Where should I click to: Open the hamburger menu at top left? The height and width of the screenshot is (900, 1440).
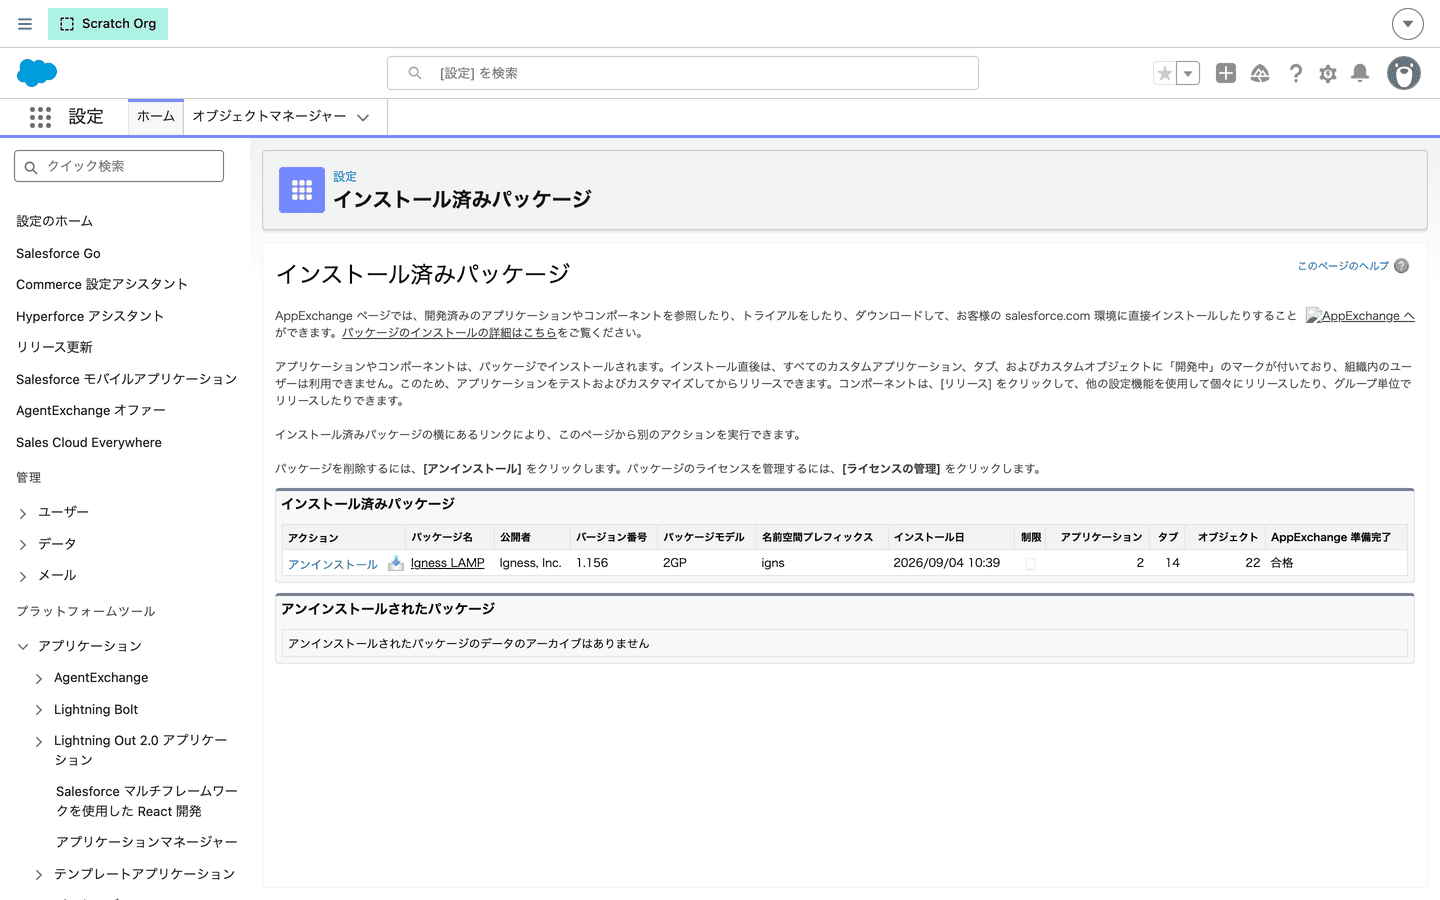25,24
